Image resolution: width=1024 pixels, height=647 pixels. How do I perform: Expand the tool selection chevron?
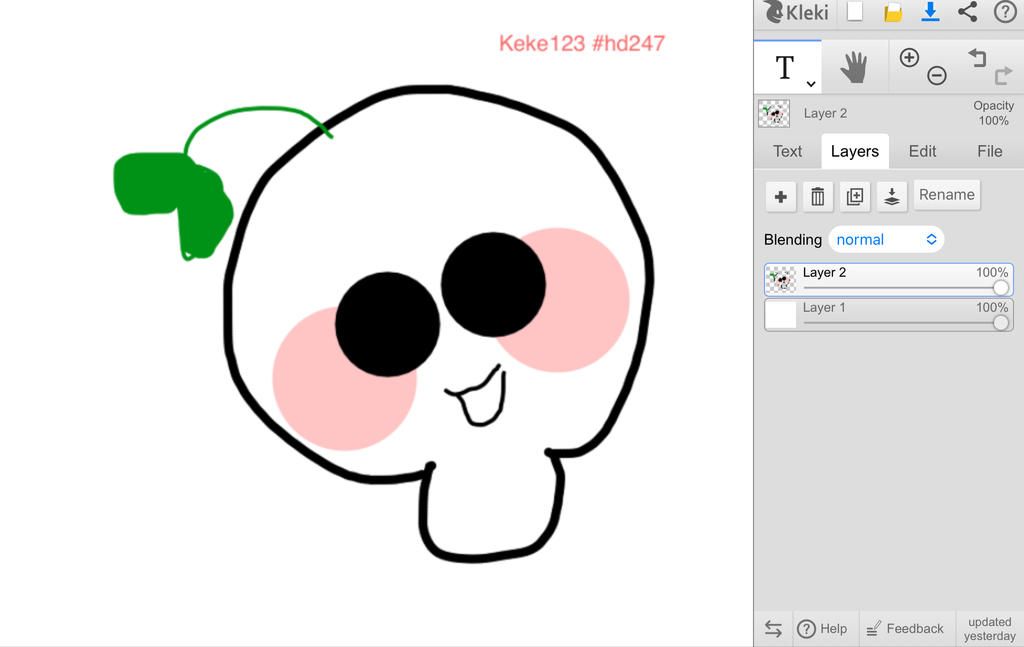tap(810, 84)
